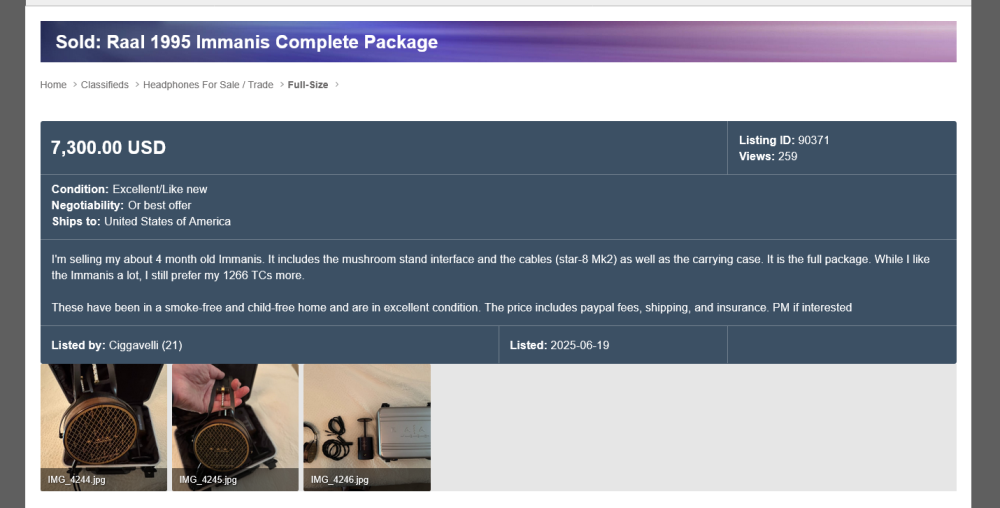The image size is (1000, 508).
Task: Open the IMG_4244.jpg headphone photo
Action: (x=103, y=427)
